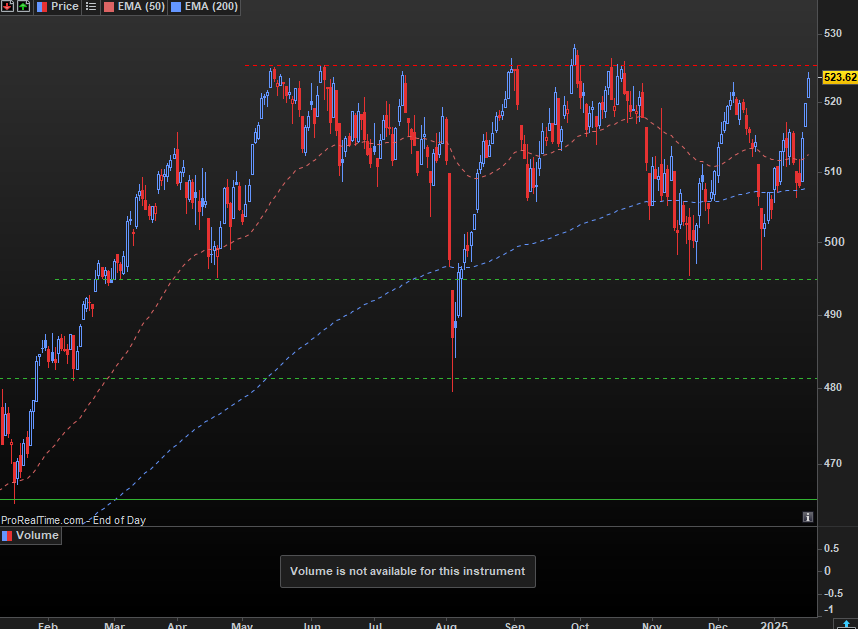Click the green up-arrow document icon
Screen dimensions: 858x629
coord(24,7)
